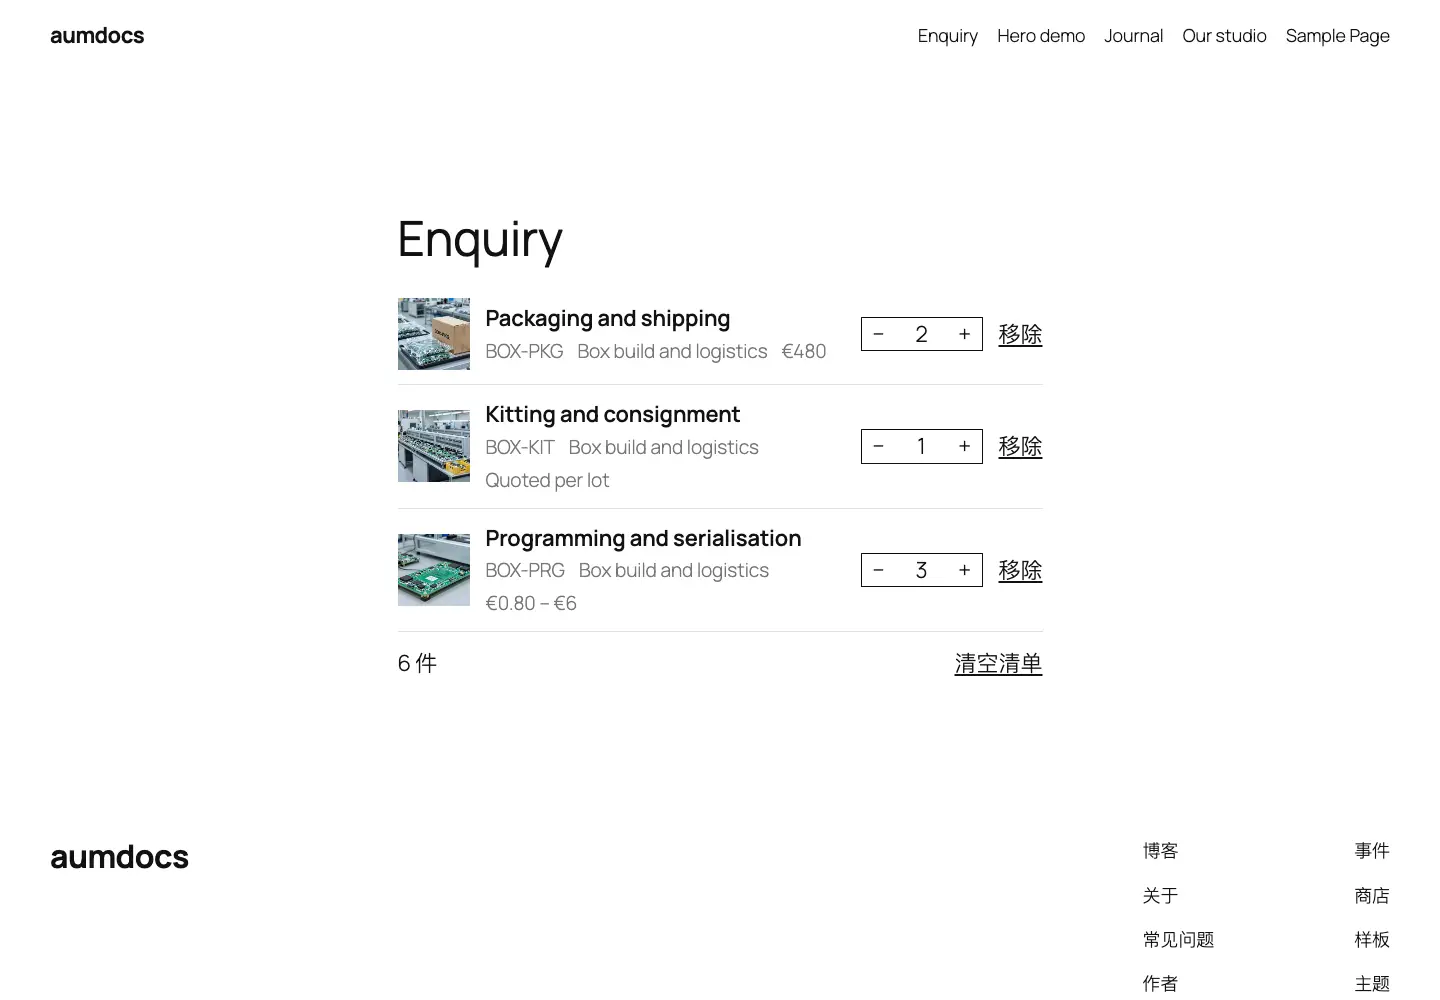Screen dimensions: 1440x1000
Task: Open the 商店 footer link
Action: point(1372,896)
